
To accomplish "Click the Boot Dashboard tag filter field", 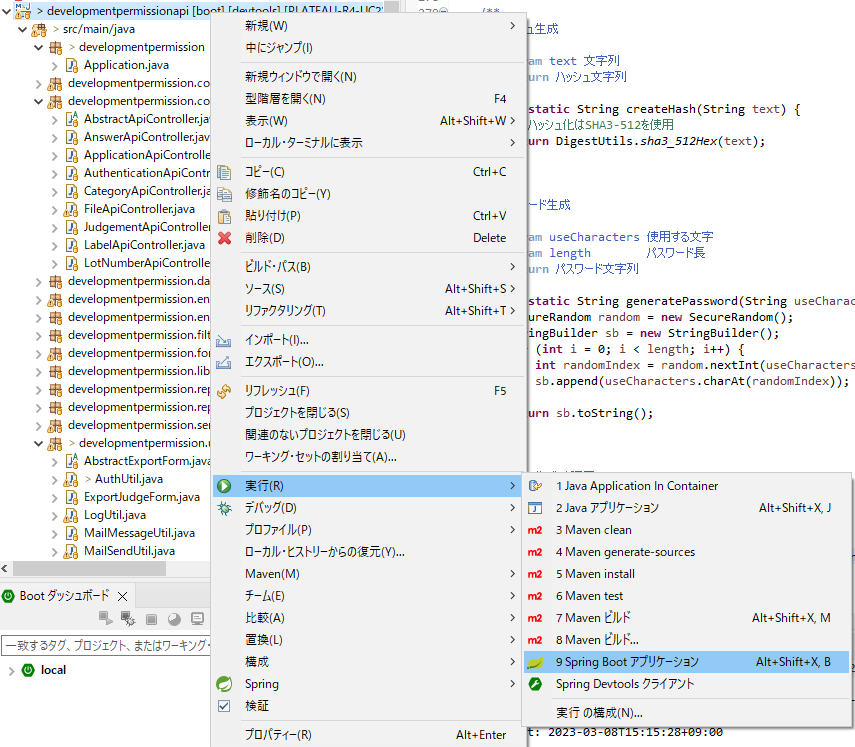I will [x=105, y=645].
